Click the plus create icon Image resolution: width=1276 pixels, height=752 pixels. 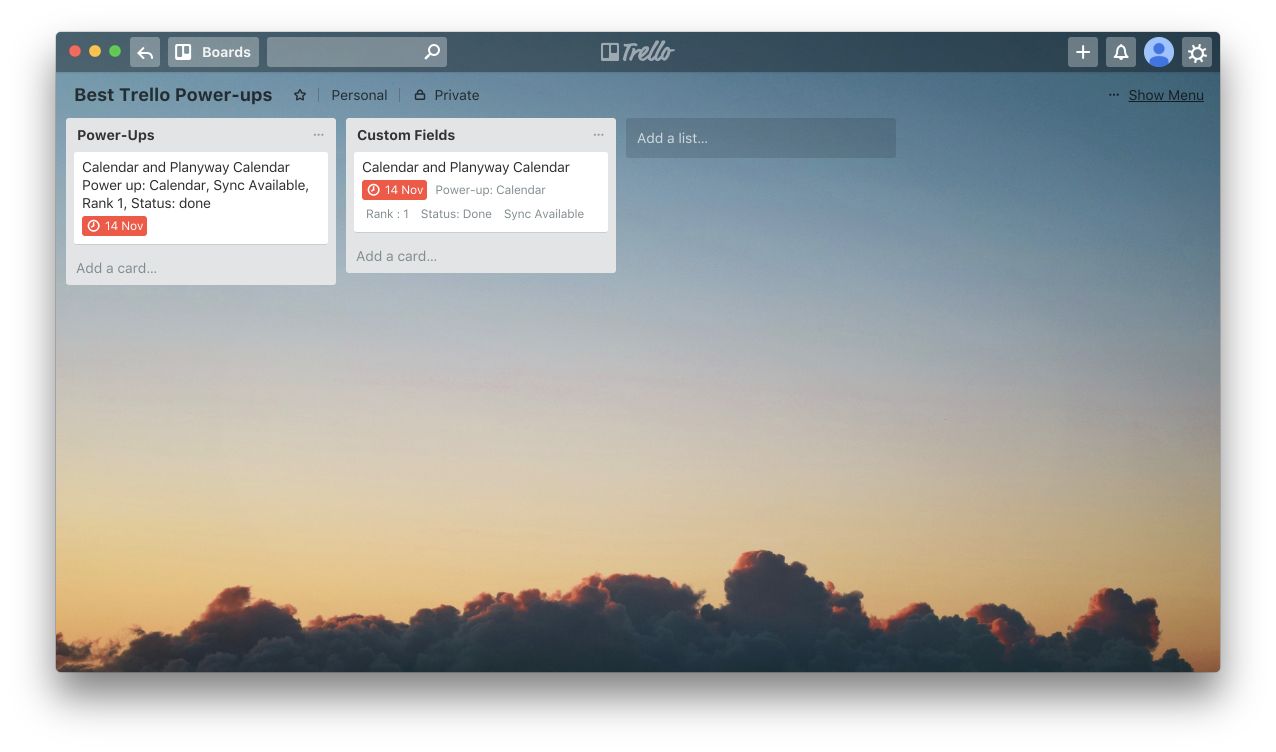pos(1083,52)
